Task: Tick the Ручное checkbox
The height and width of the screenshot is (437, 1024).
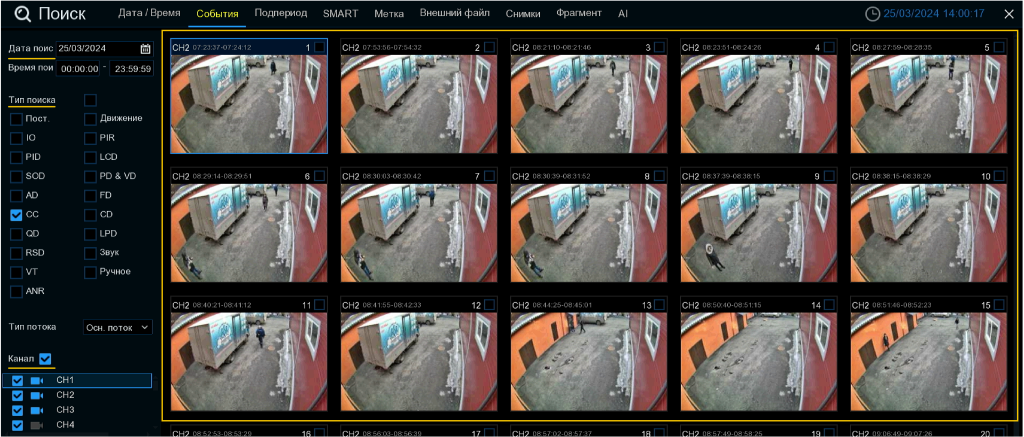Action: click(x=90, y=272)
